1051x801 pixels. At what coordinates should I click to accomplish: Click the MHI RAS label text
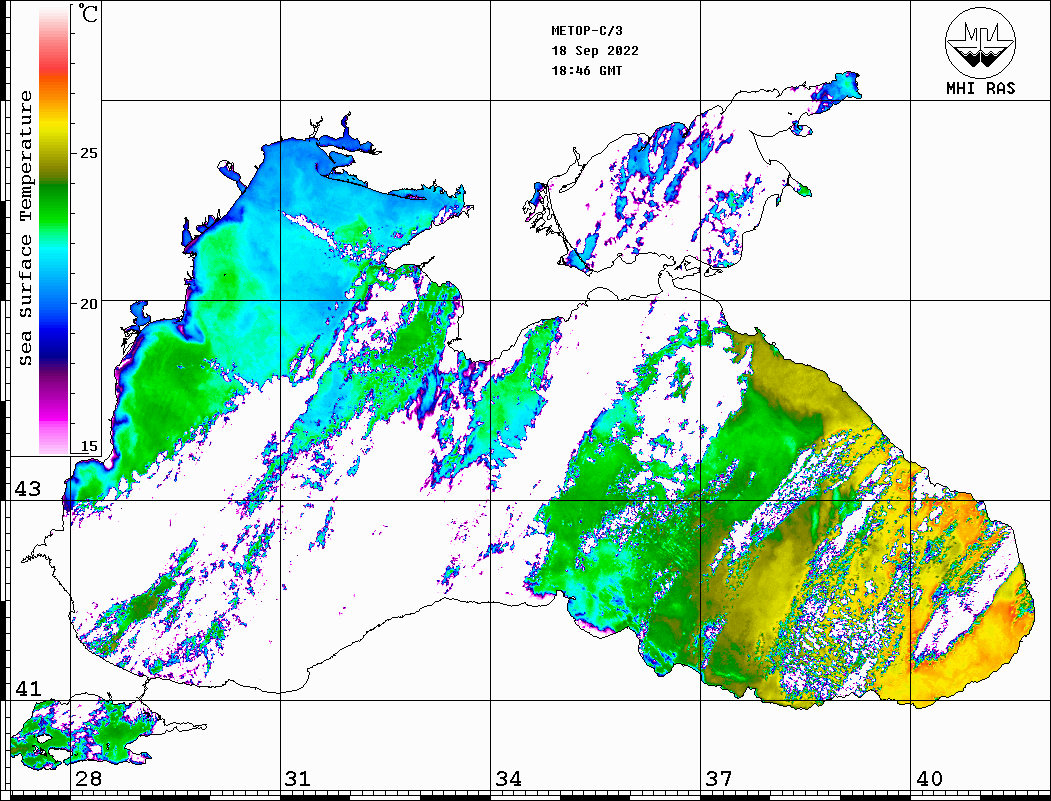981,88
